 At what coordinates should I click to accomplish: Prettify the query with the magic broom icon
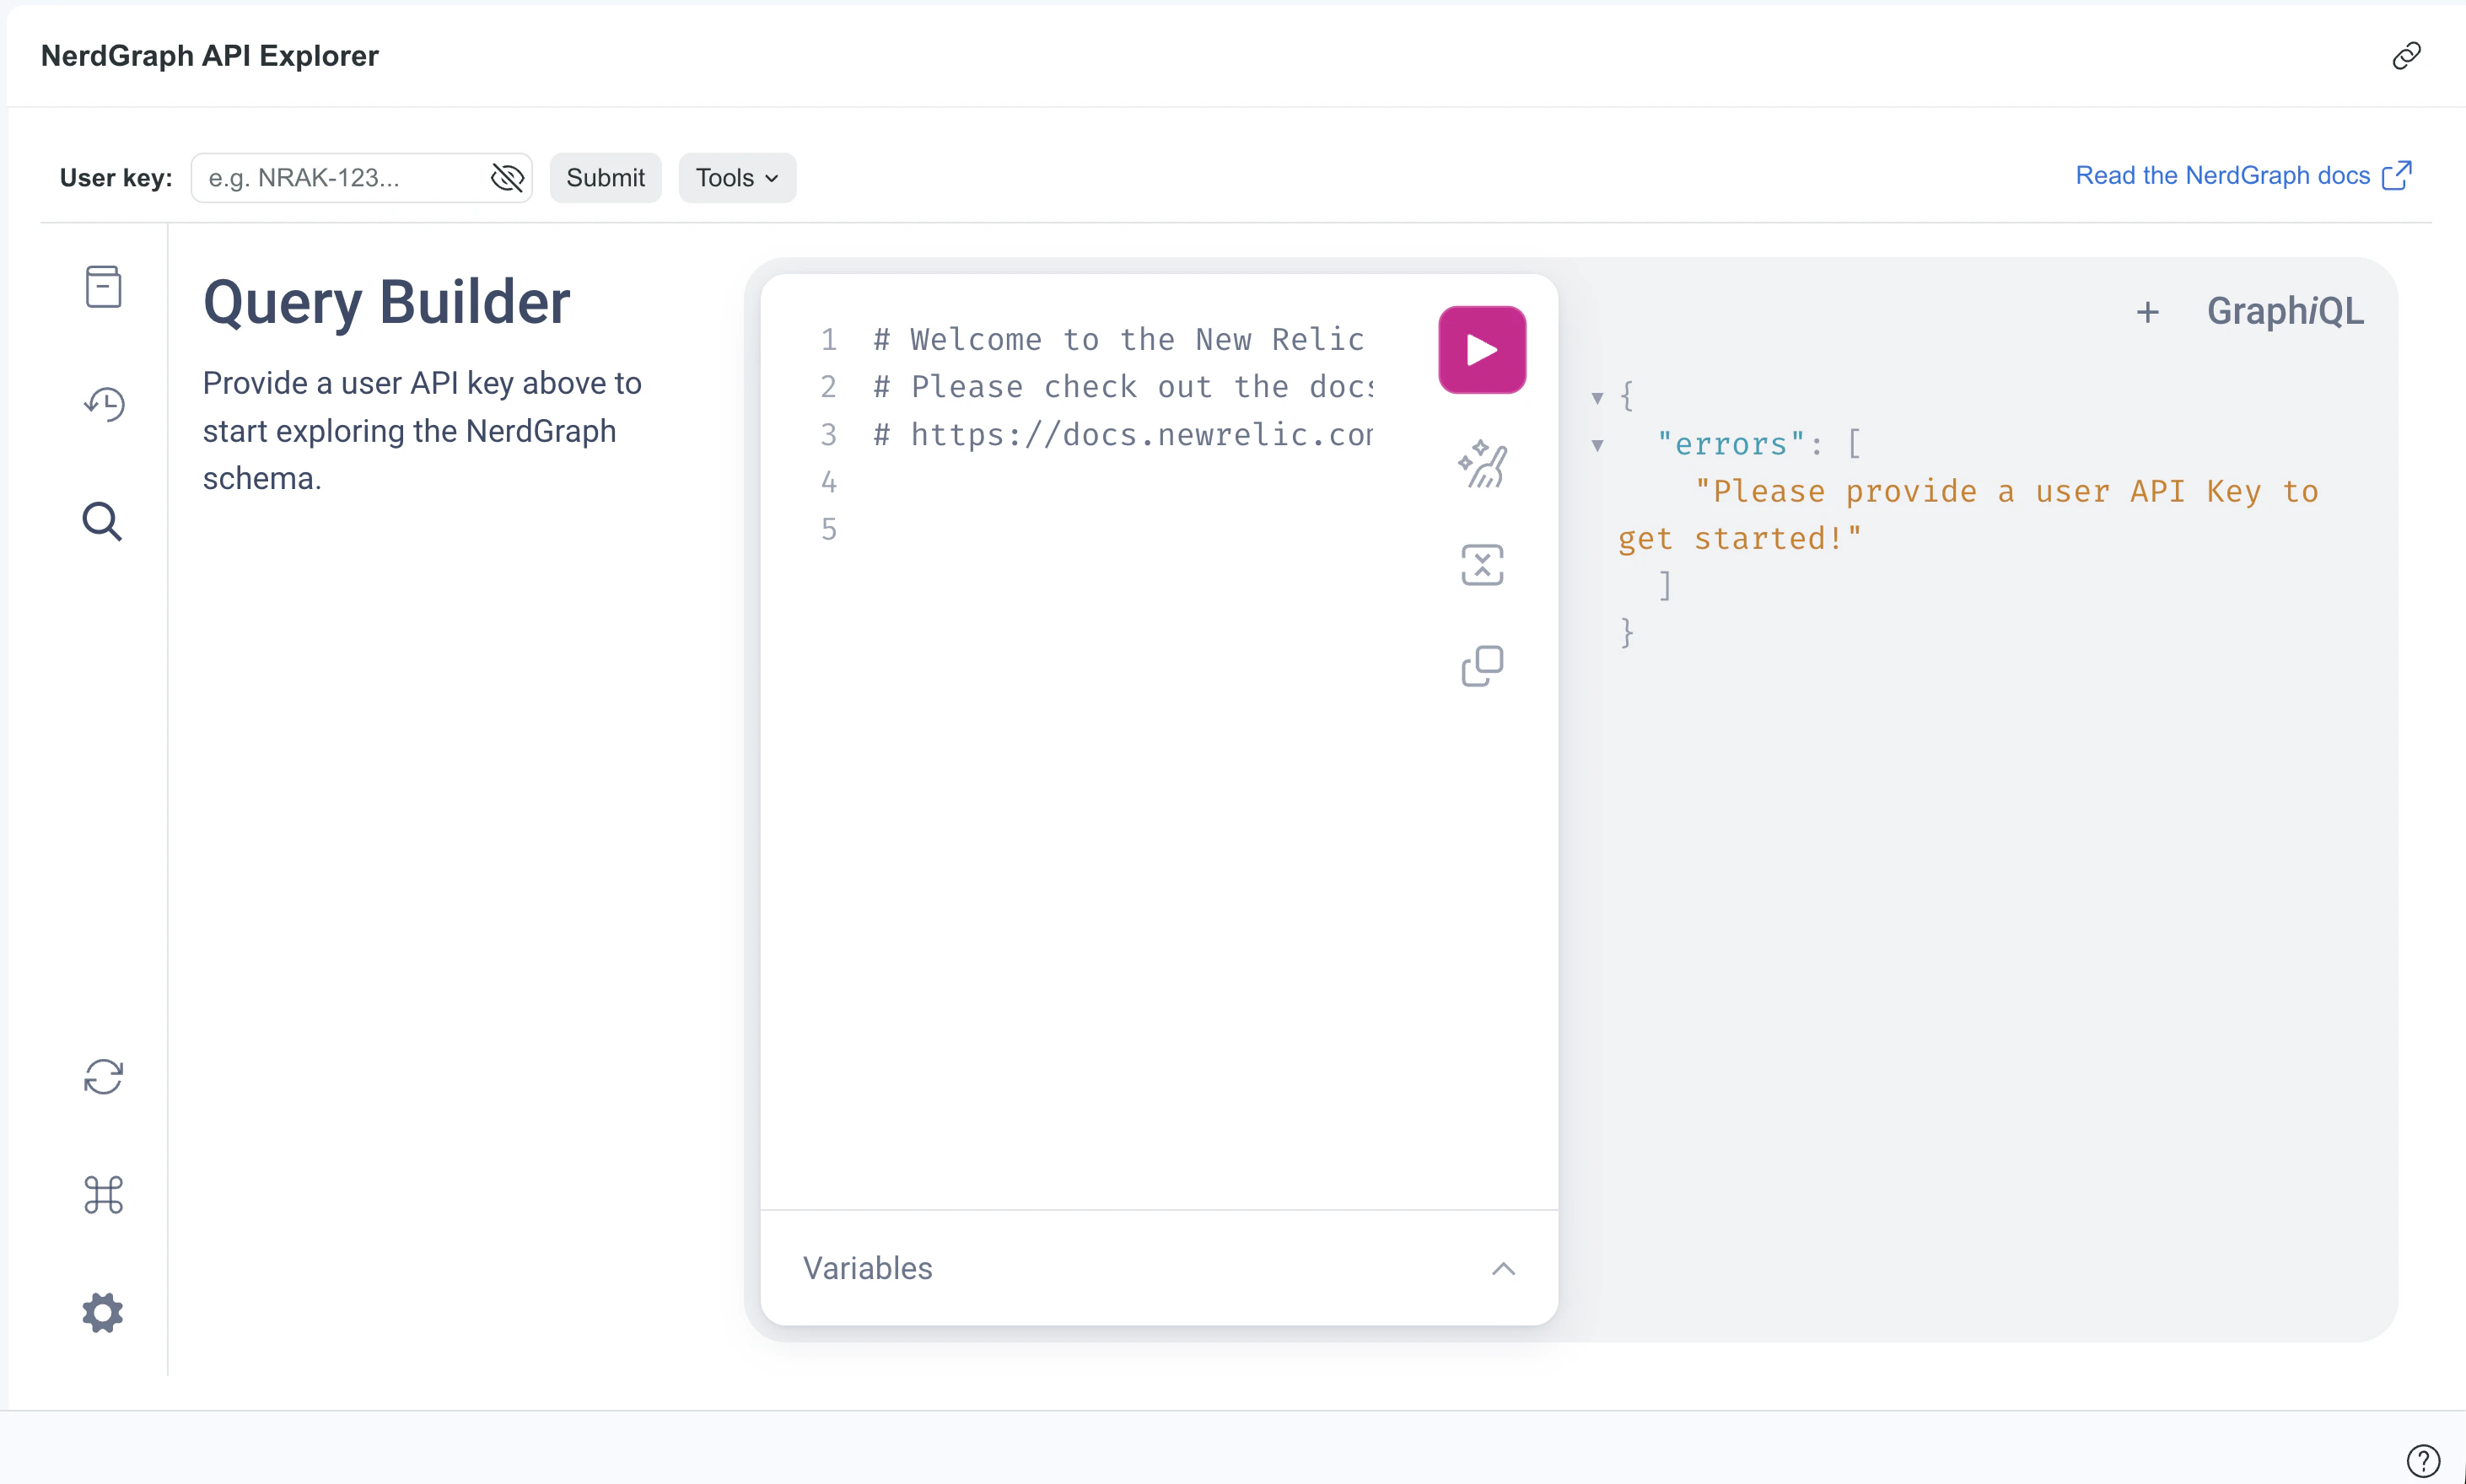pyautogui.click(x=1482, y=465)
